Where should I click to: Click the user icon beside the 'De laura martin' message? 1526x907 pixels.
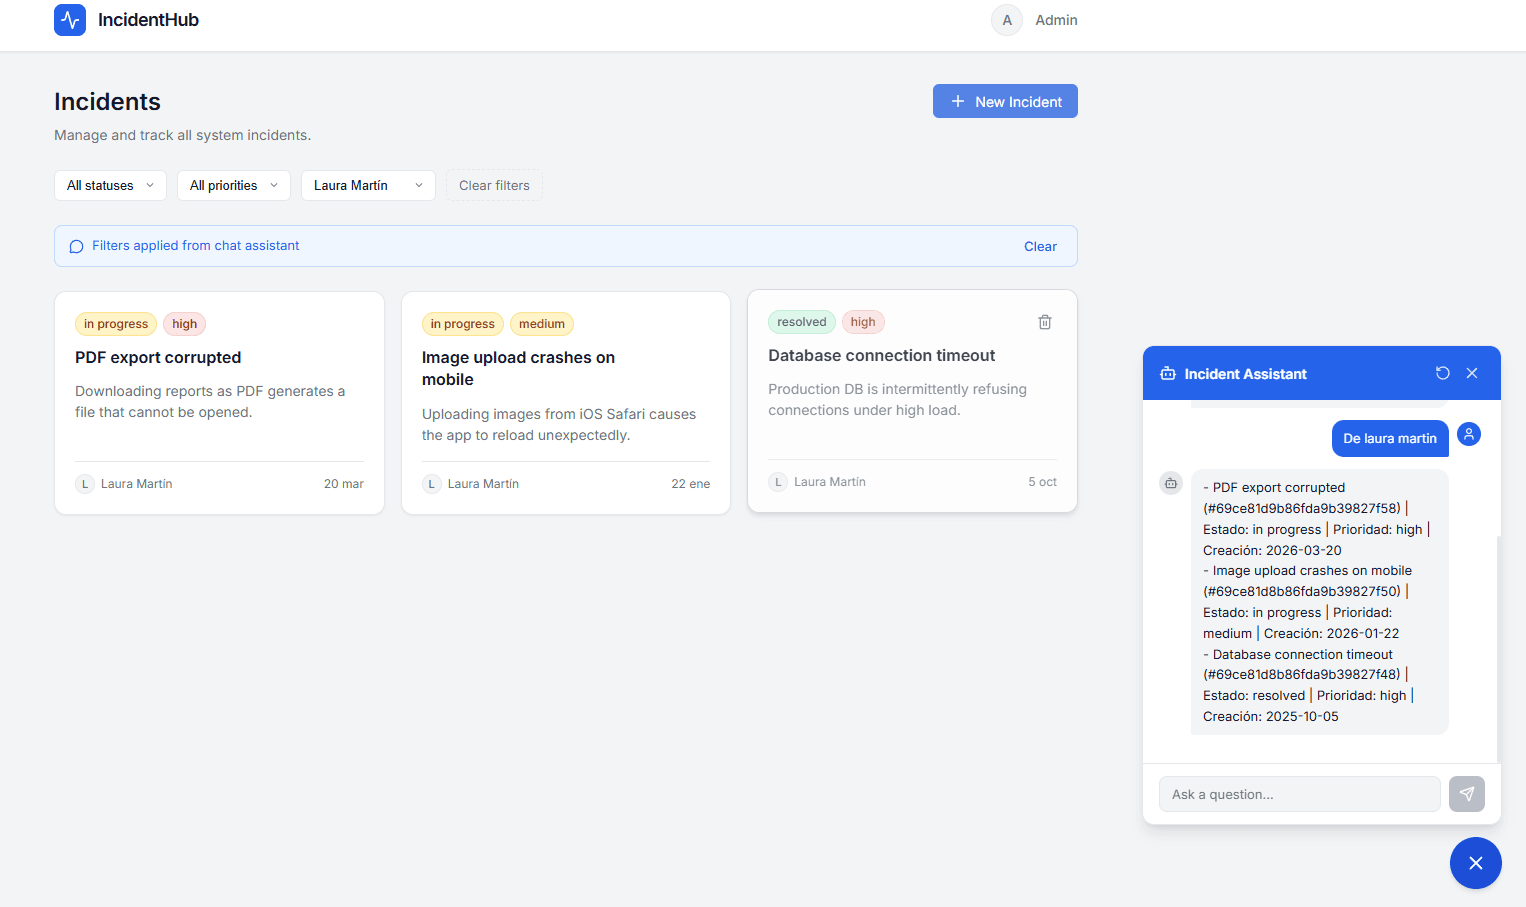1469,434
